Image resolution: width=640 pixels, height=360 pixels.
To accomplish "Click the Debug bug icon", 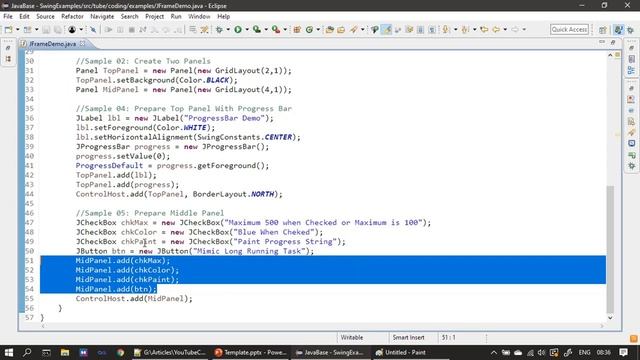I will coord(219,29).
